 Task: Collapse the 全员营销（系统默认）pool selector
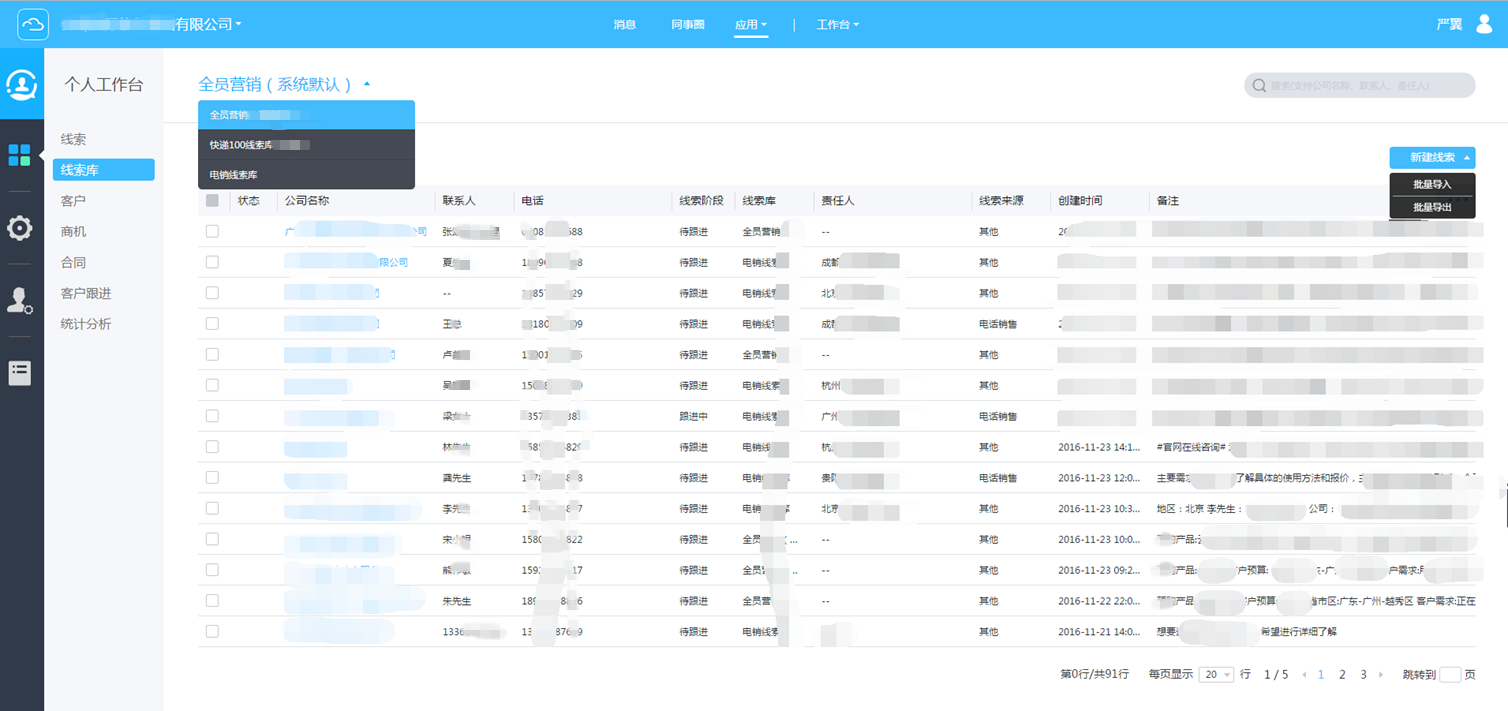367,85
